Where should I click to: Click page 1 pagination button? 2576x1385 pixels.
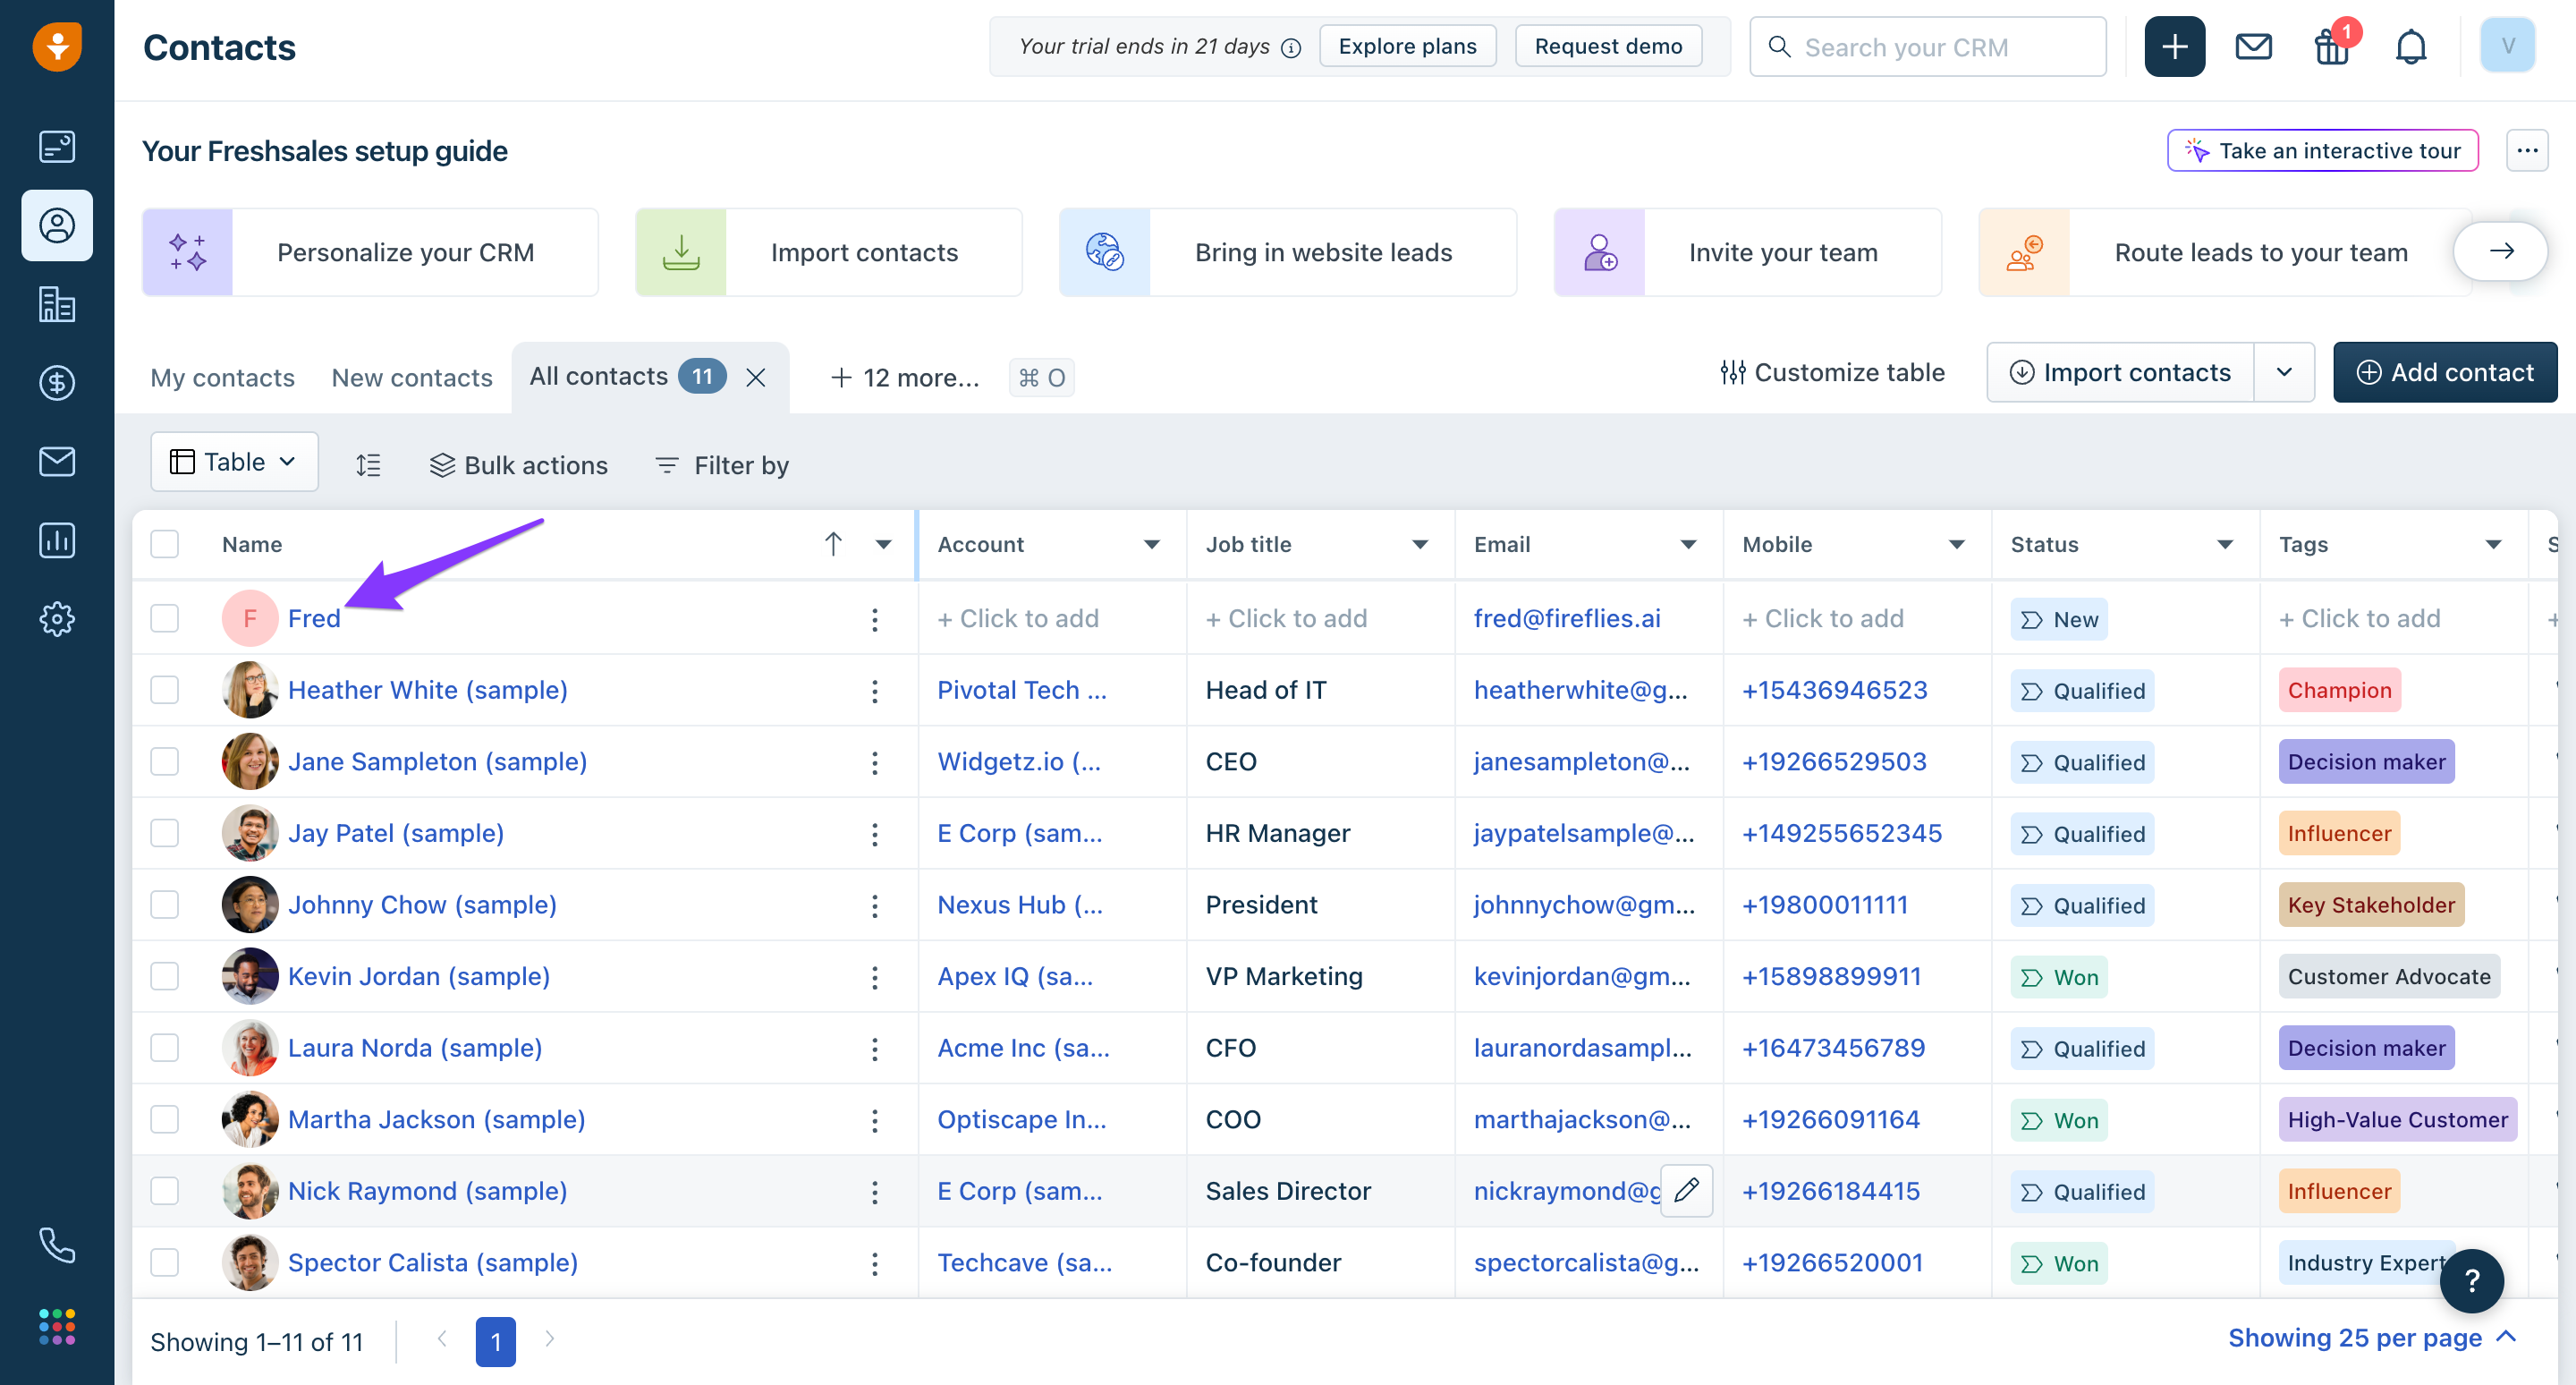point(495,1341)
